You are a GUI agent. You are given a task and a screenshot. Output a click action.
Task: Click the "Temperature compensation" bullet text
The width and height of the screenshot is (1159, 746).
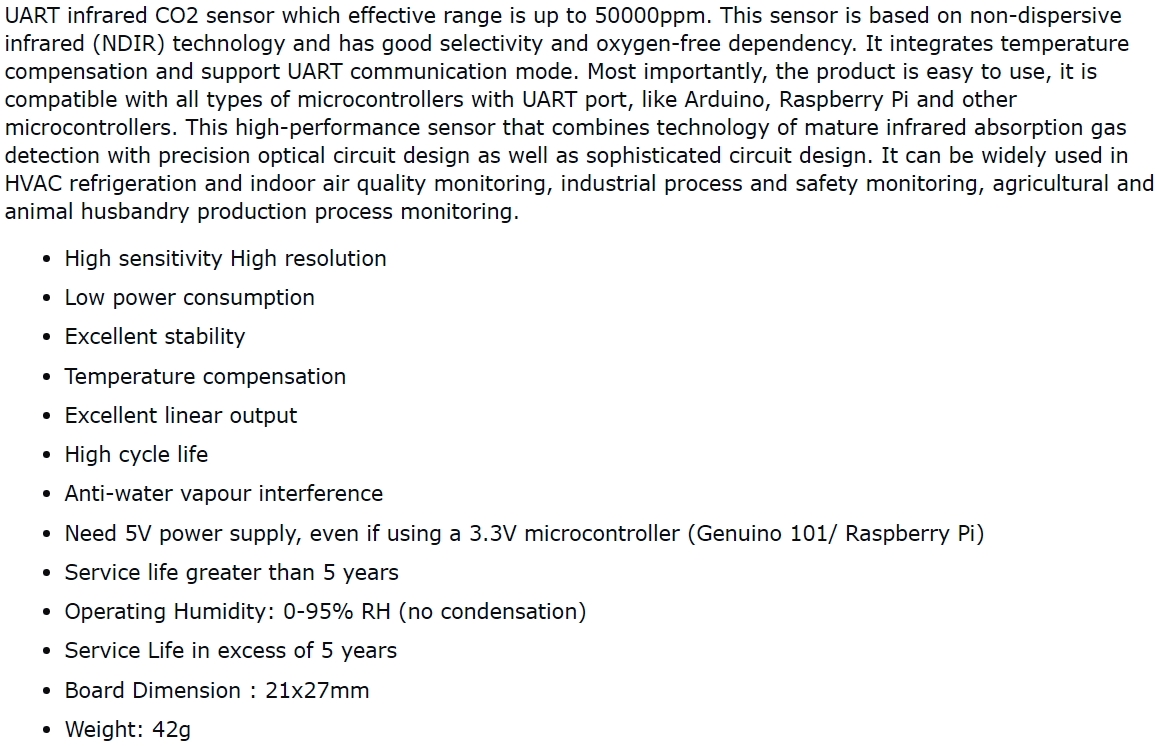pyautogui.click(x=205, y=376)
